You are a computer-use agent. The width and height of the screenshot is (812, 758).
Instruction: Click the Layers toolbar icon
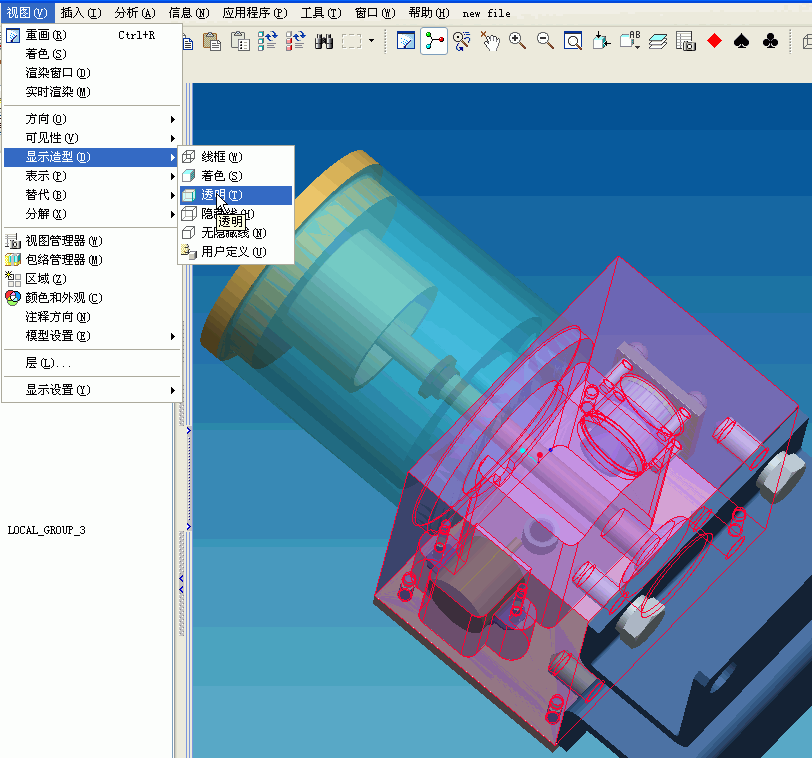point(658,41)
